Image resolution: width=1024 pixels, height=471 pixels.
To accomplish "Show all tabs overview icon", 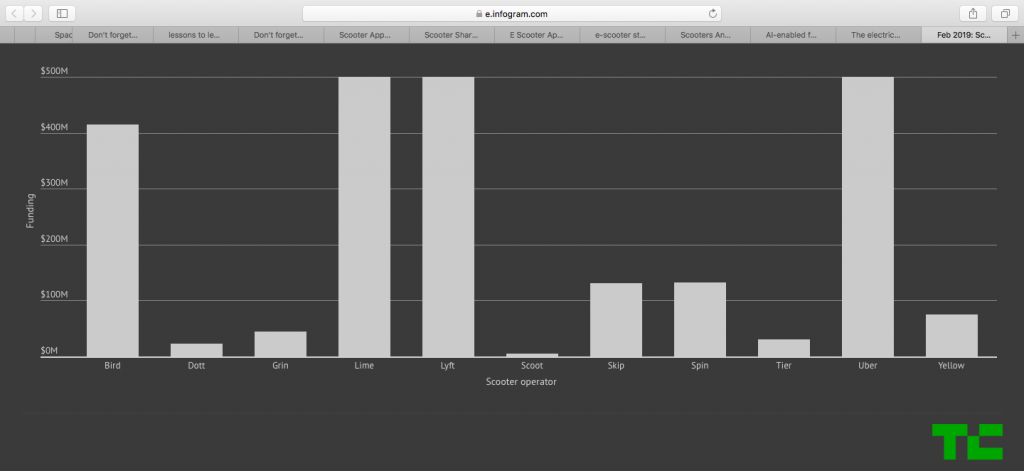I will [1003, 13].
